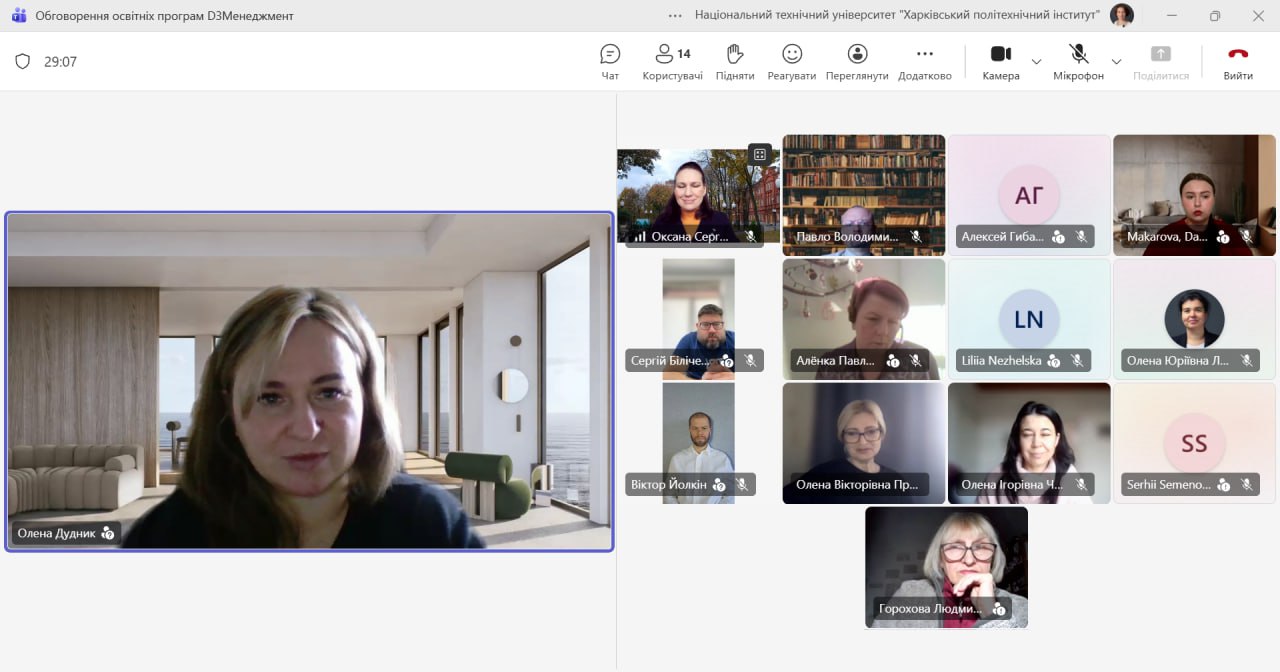The height and width of the screenshot is (672, 1280).
Task: Click people badge icon beside Олена Дудник name
Action: pyautogui.click(x=108, y=533)
